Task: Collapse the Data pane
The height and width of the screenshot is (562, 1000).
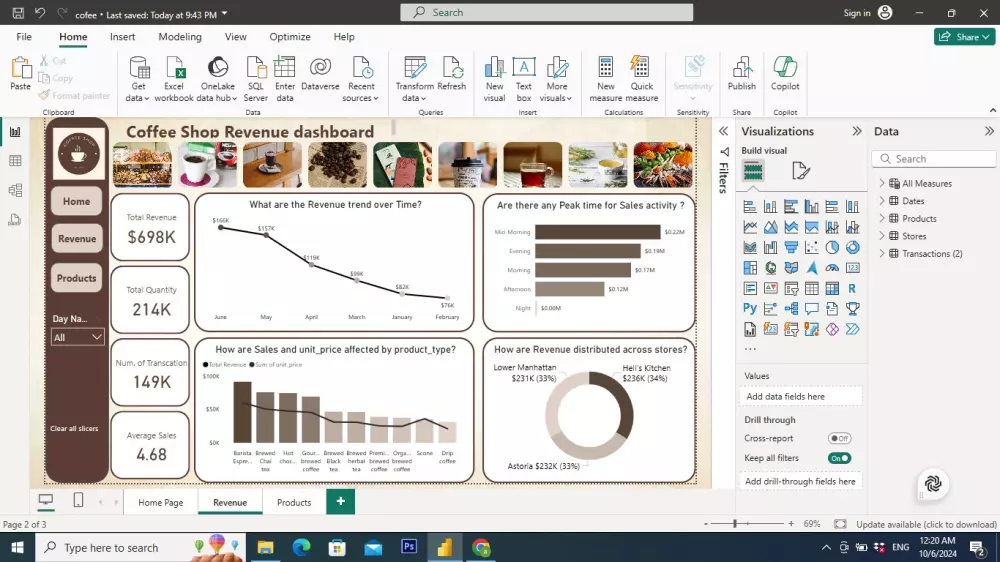Action: click(x=989, y=131)
